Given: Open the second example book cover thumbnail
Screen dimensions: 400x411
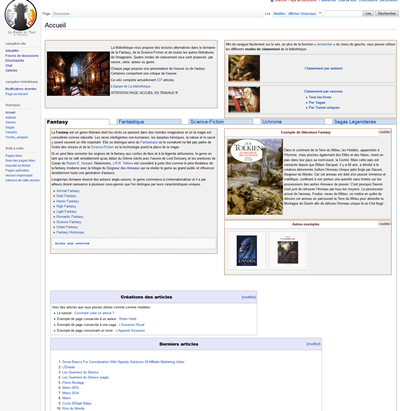Looking at the screenshot, I should 288,250.
